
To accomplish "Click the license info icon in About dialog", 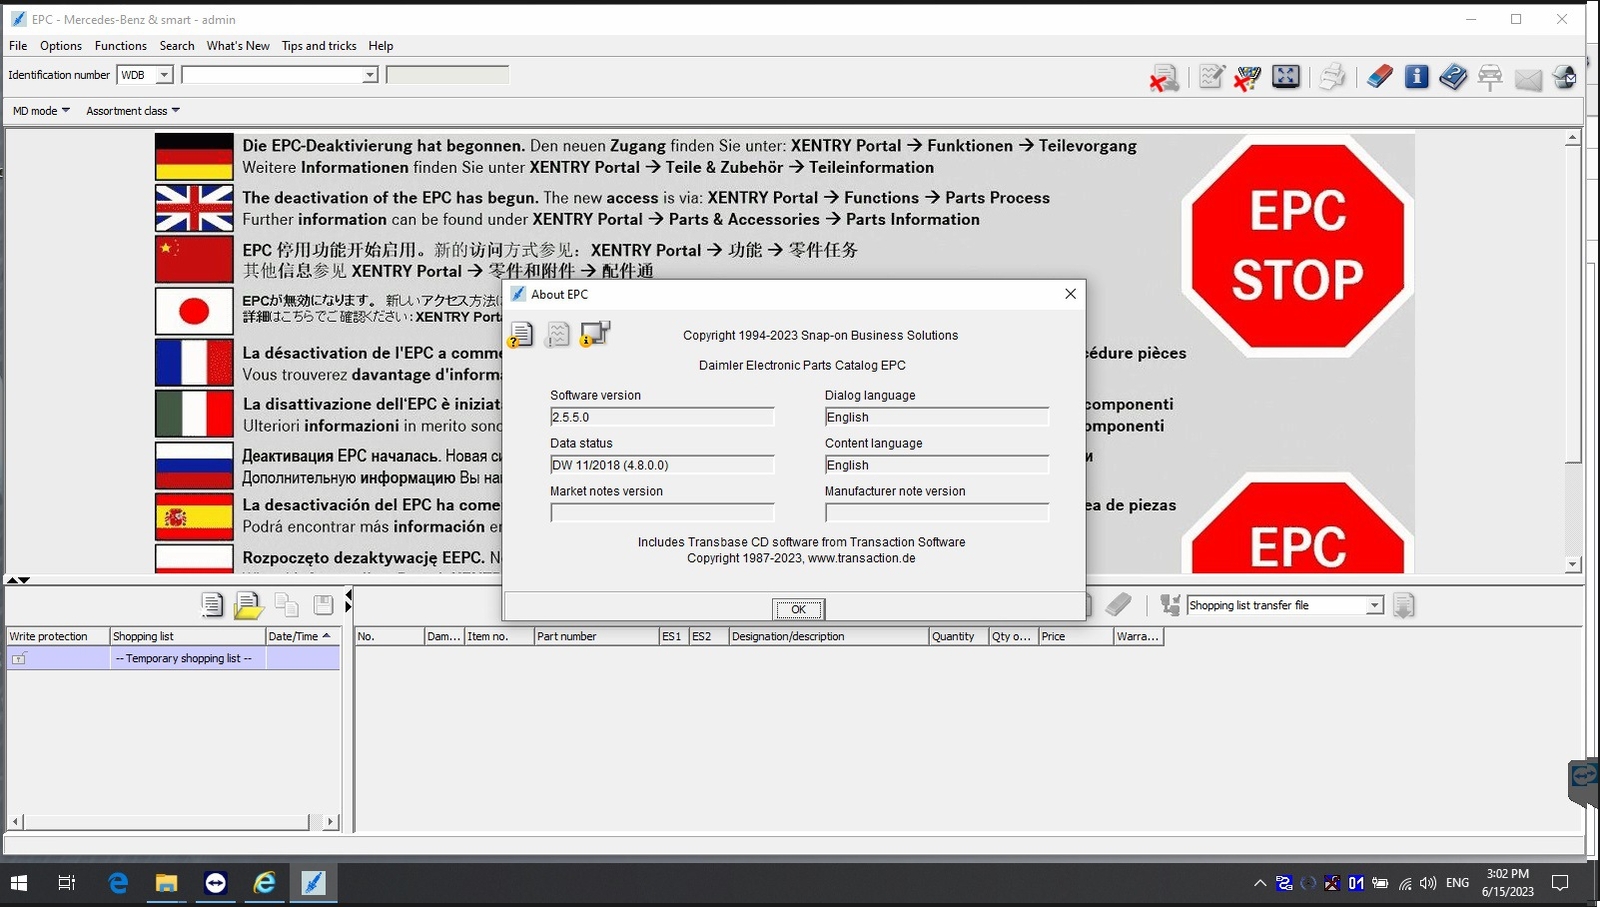I will click(521, 334).
